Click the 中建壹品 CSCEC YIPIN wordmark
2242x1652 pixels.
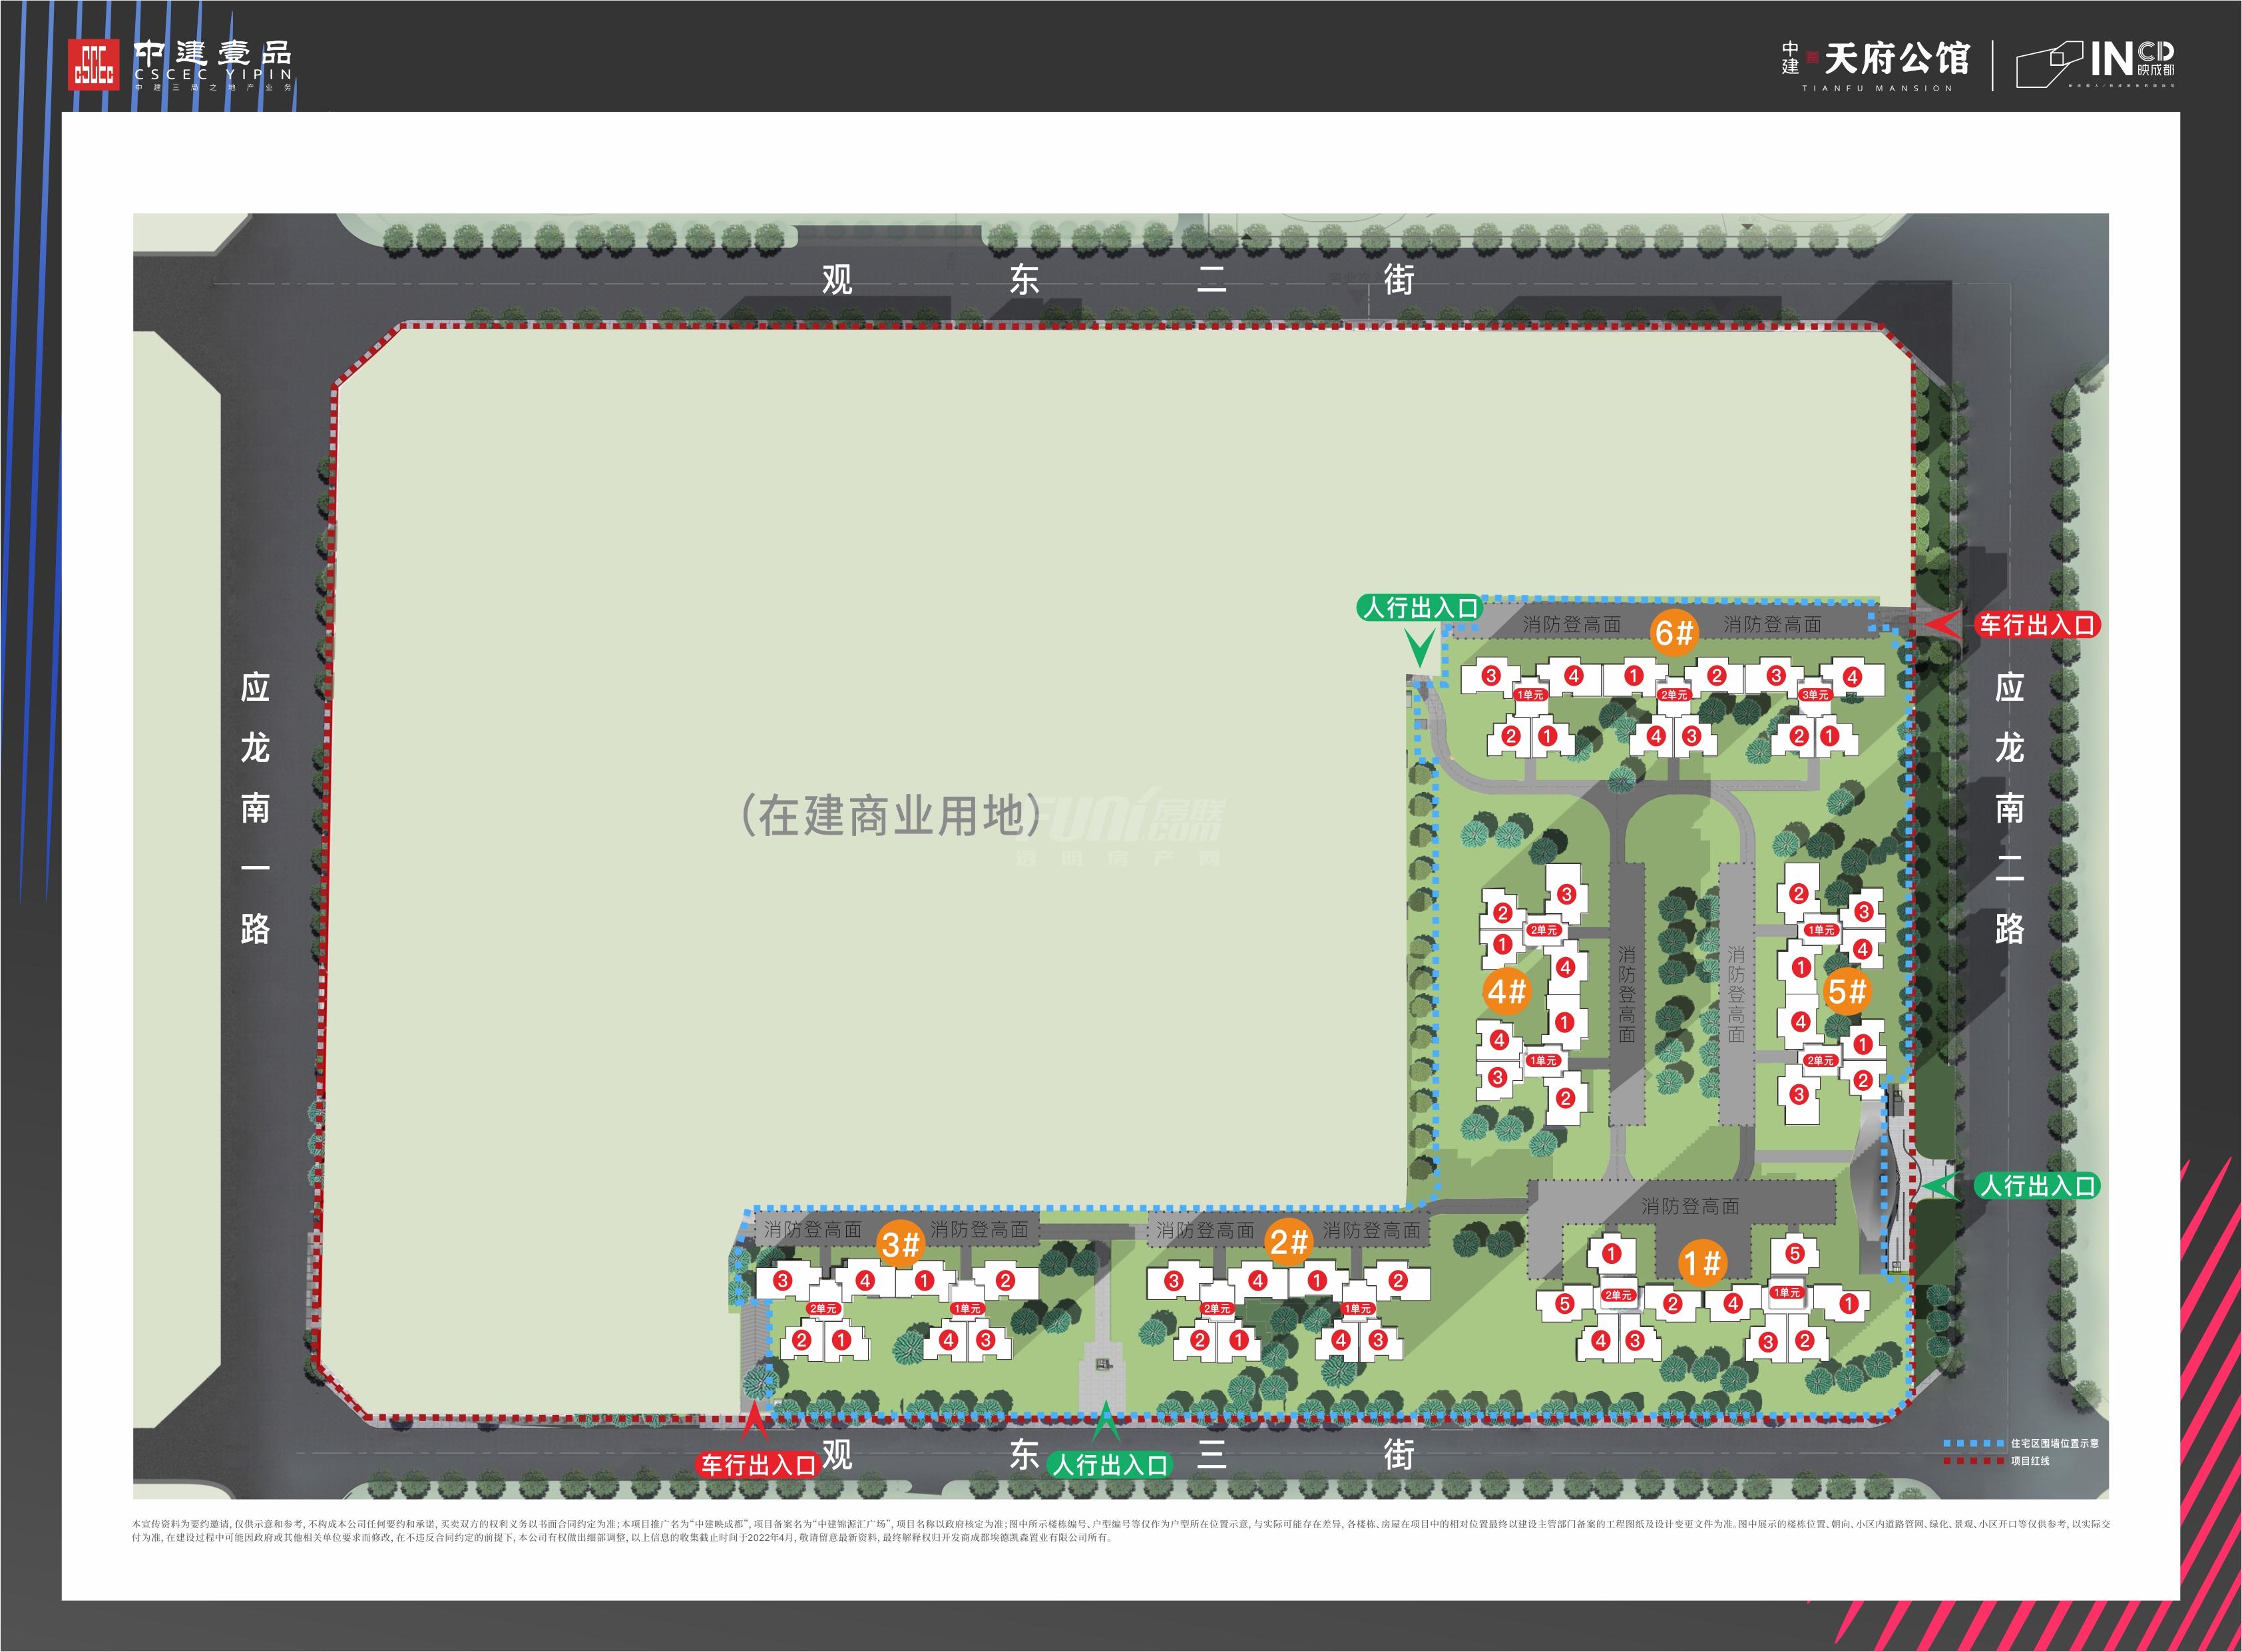point(213,66)
